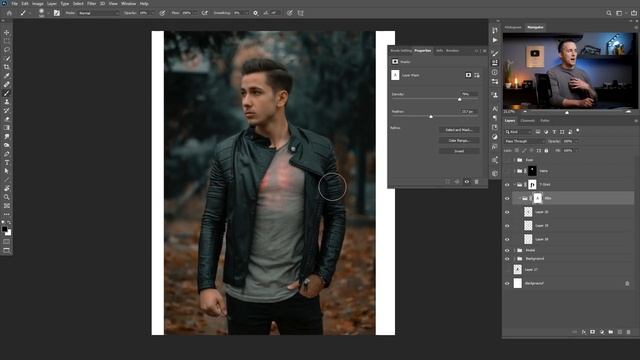The image size is (640, 360).
Task: Toggle visibility of T-Shirt group
Action: click(507, 185)
